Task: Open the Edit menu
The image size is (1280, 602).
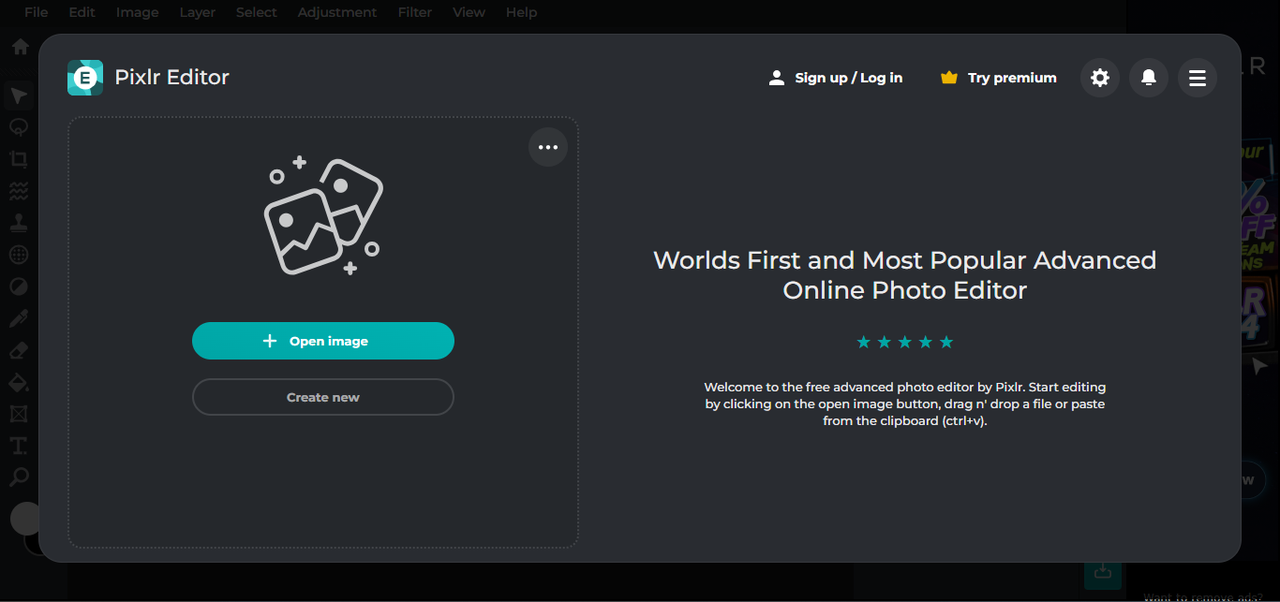Action: click(x=82, y=12)
